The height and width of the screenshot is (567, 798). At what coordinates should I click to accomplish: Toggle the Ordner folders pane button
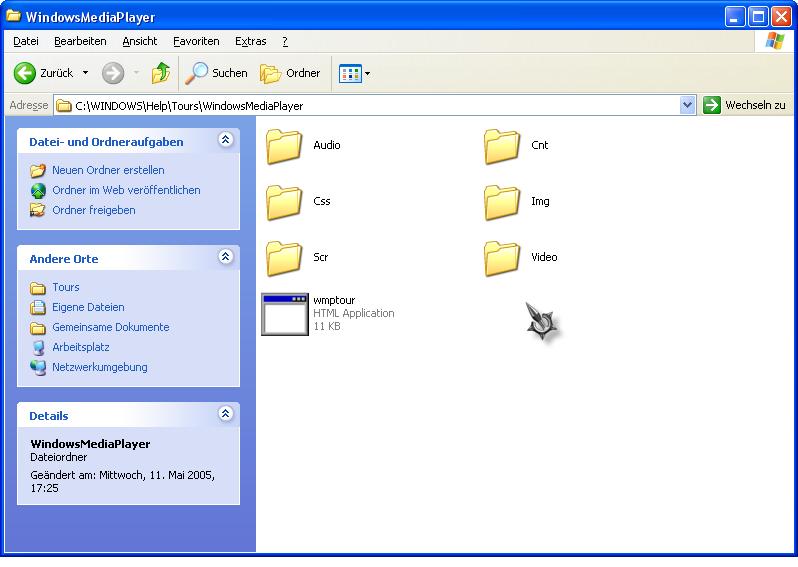click(x=290, y=73)
